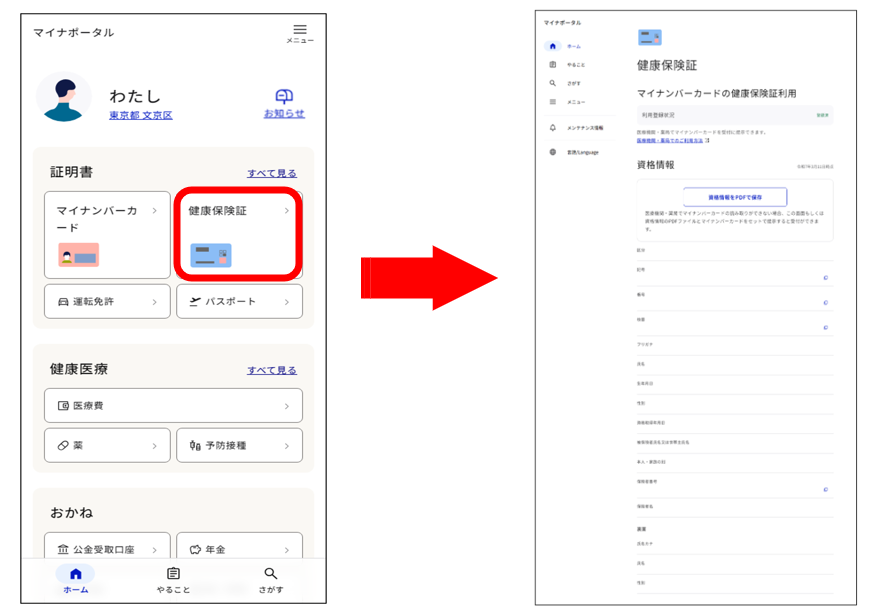Open メニュー lines icon in the sidebar
Viewport: 873px width, 614px height.
[552, 102]
